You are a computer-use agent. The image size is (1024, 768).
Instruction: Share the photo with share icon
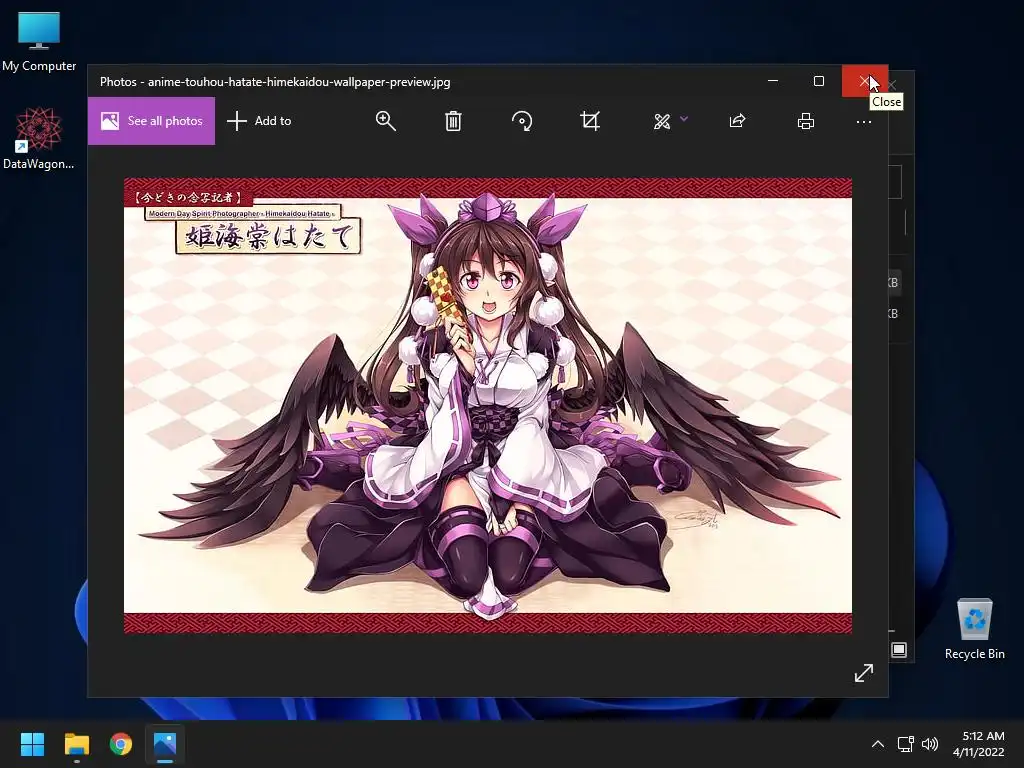(x=737, y=121)
